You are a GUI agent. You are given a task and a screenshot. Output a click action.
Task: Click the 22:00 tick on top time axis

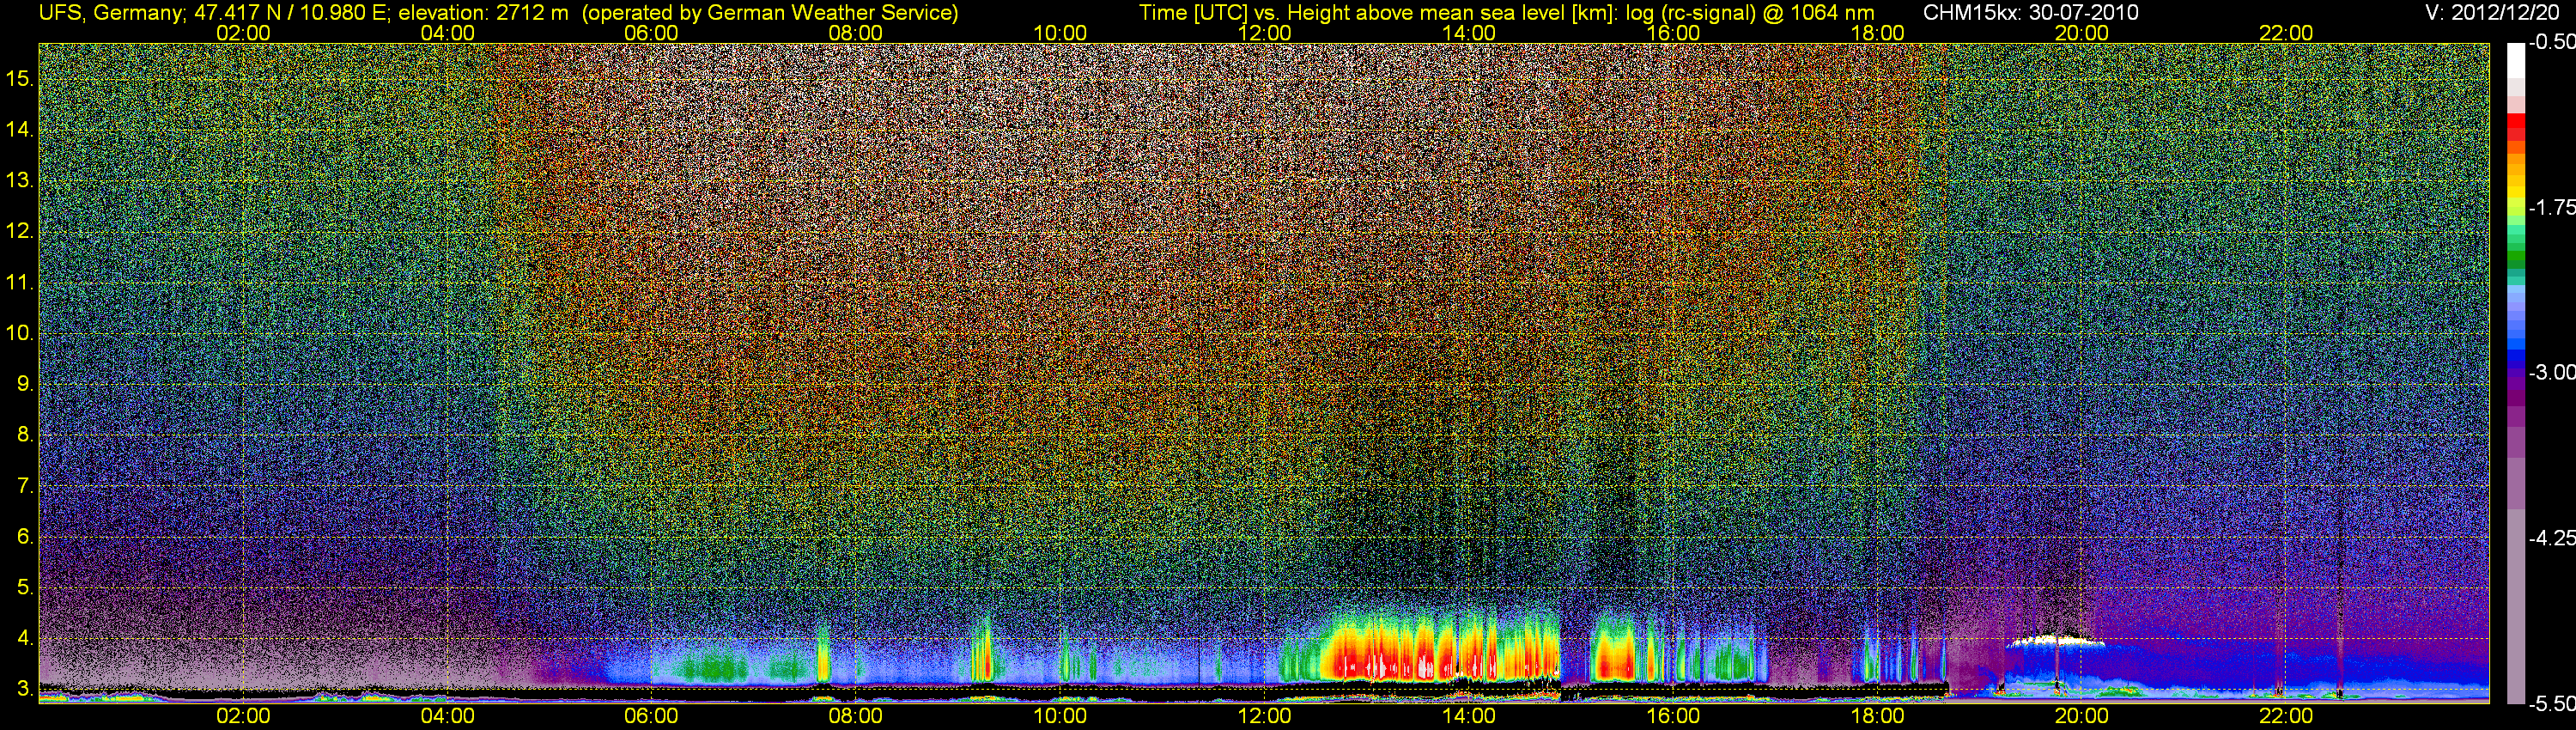click(2286, 33)
